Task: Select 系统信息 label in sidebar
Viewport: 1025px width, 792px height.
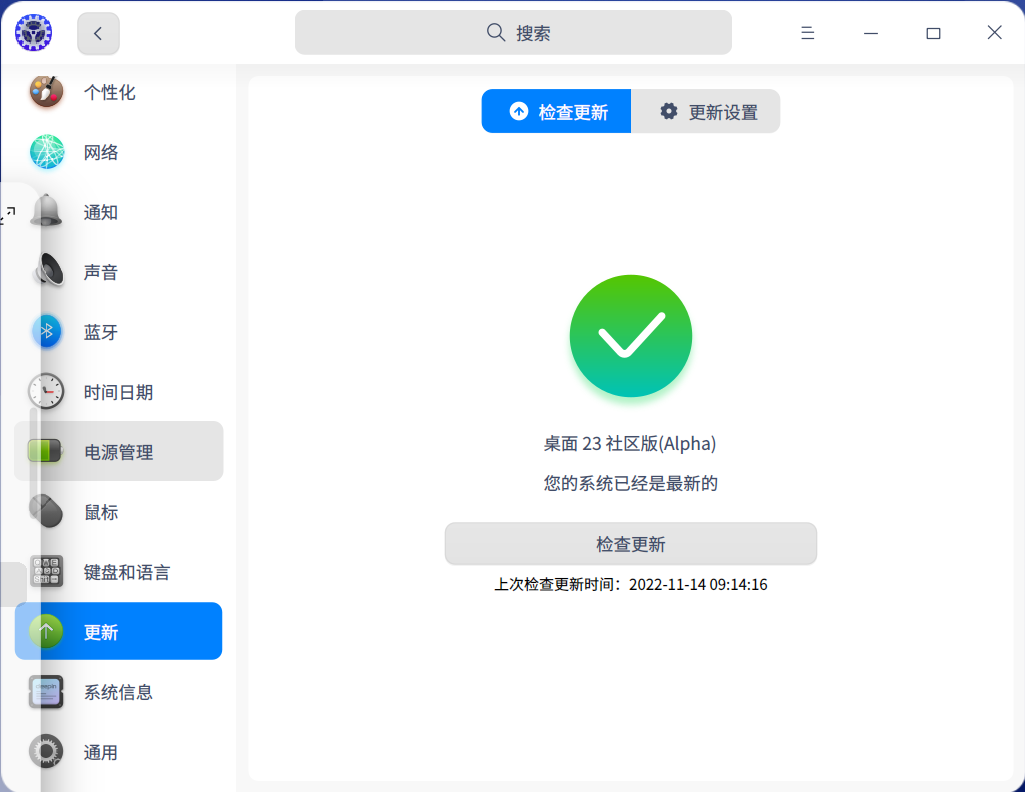Action: tap(118, 693)
